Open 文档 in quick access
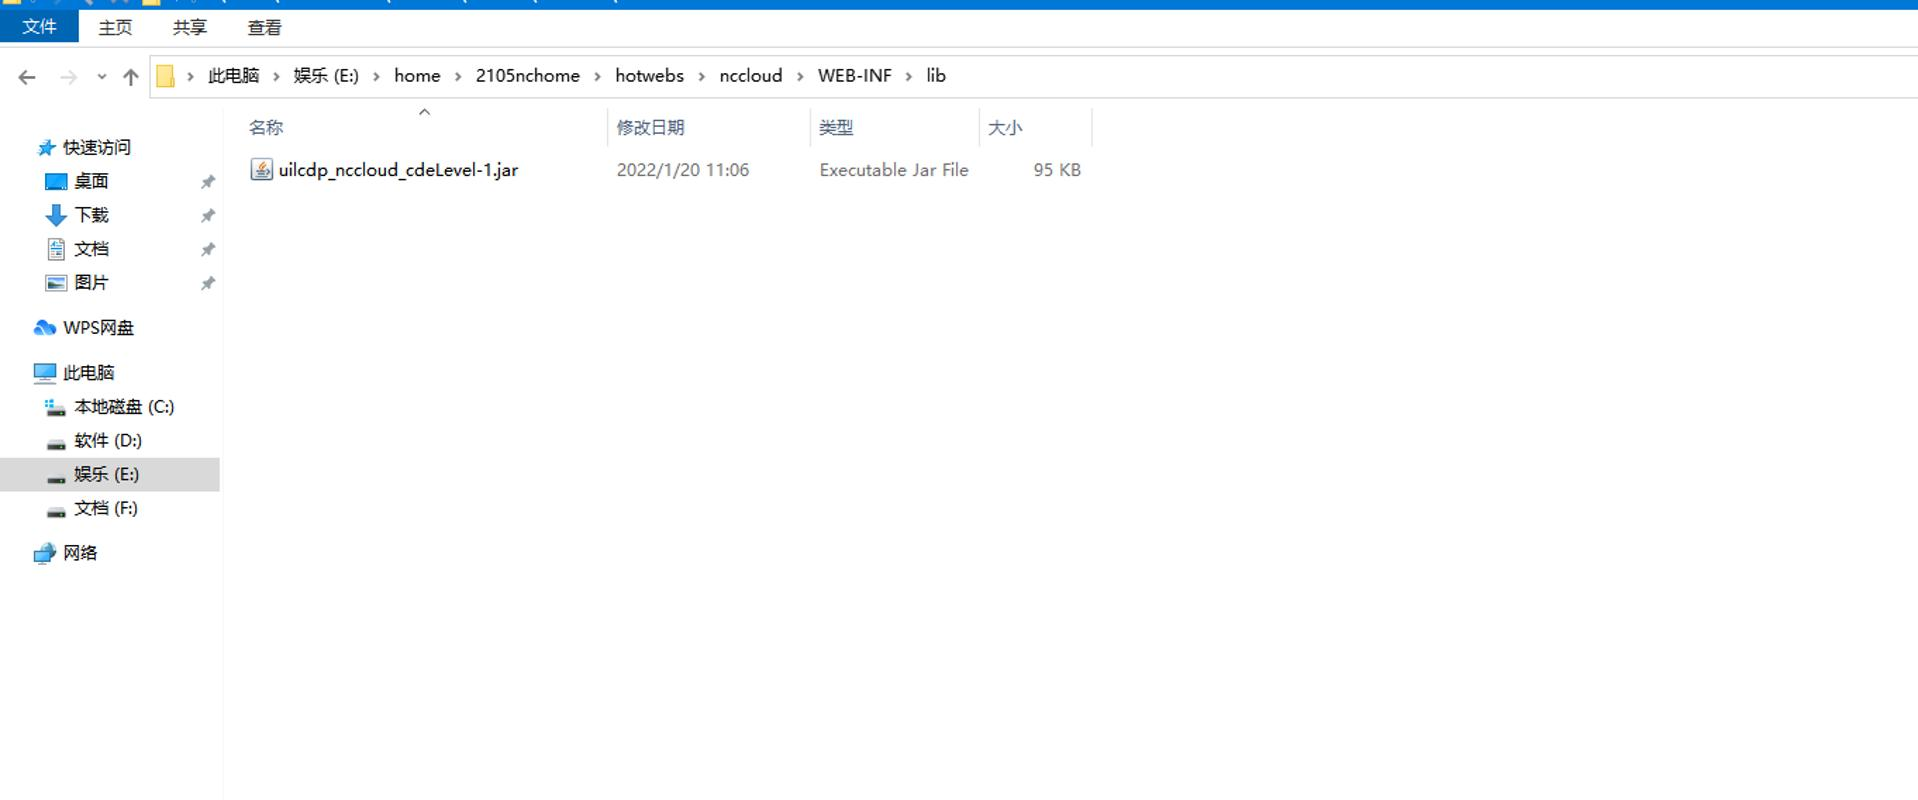The width and height of the screenshot is (1918, 800). [x=91, y=249]
